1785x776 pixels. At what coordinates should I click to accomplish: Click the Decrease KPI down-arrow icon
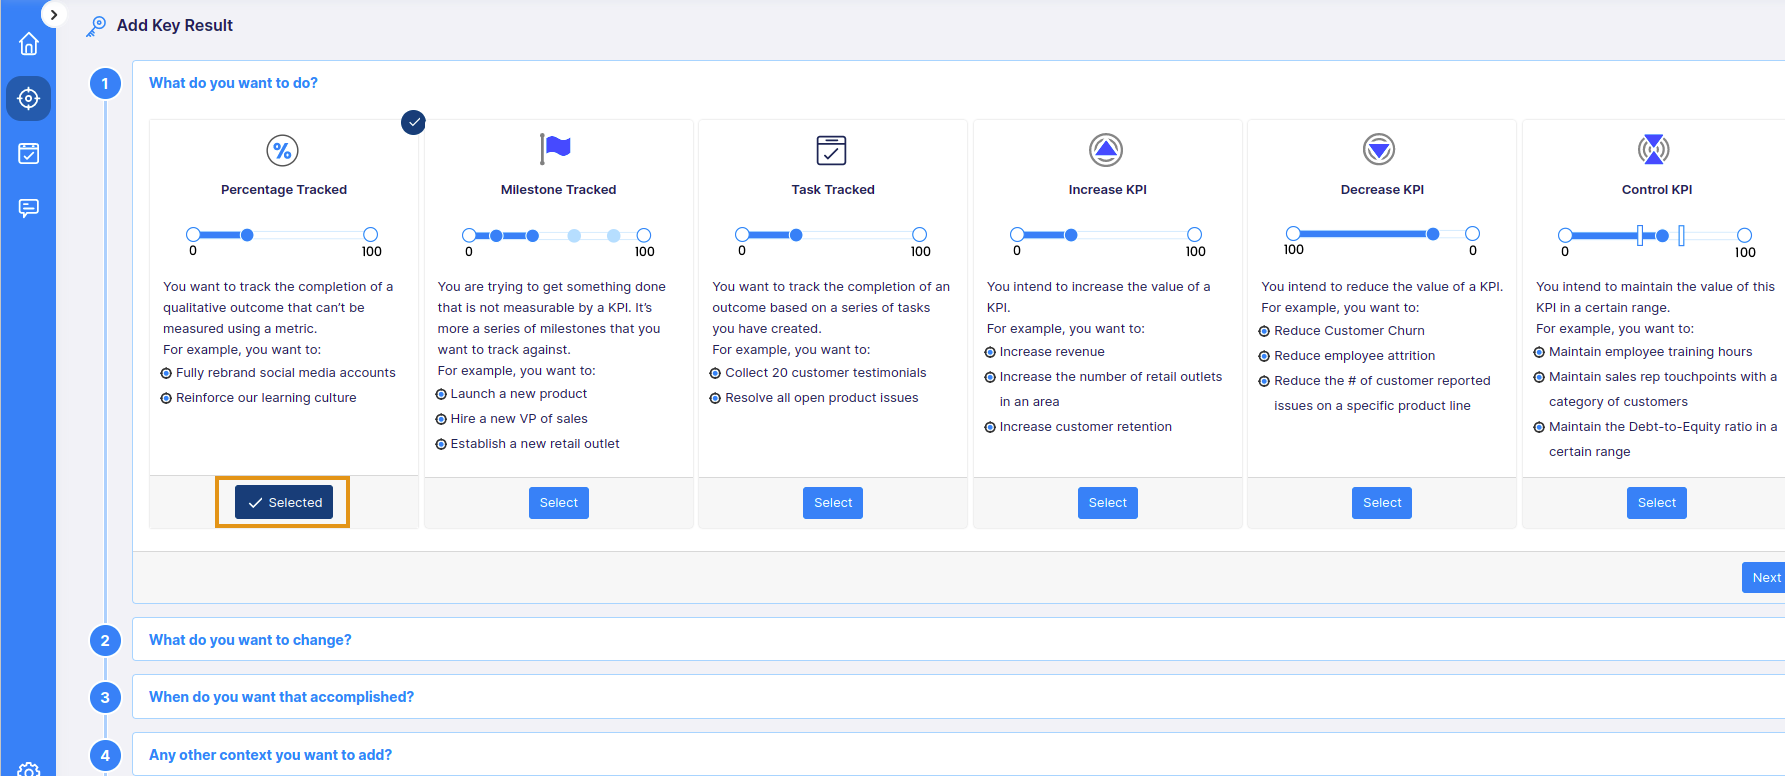coord(1379,150)
